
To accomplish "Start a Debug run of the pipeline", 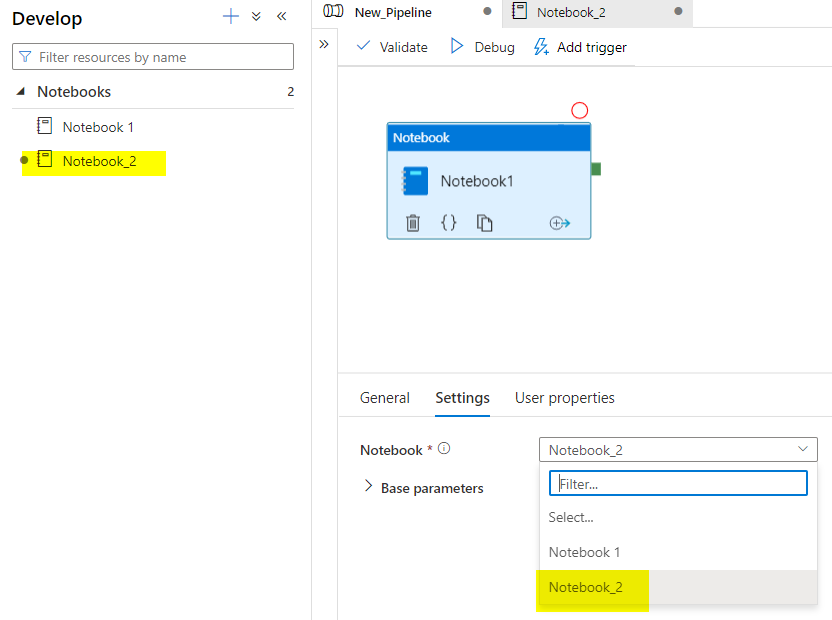I will 482,47.
